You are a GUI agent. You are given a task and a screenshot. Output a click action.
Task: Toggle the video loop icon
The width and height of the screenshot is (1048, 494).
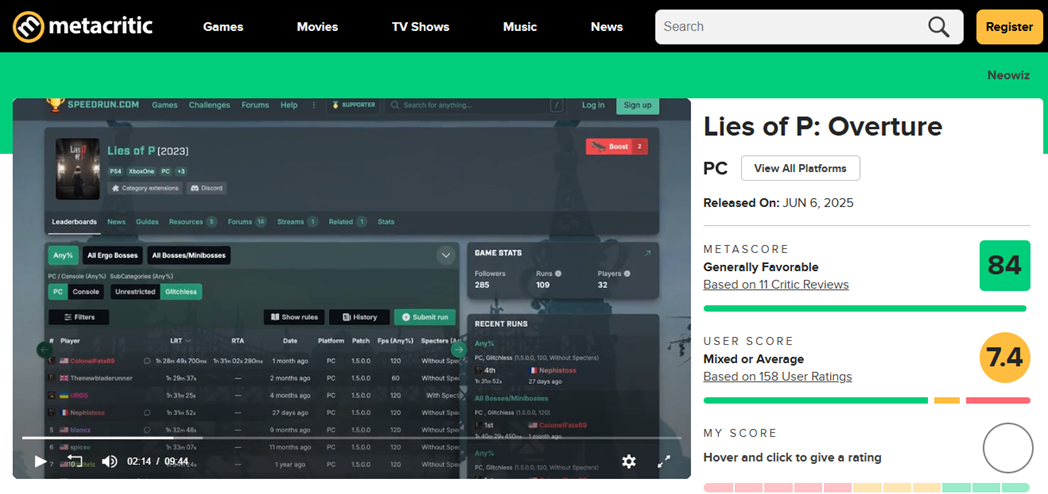click(75, 461)
